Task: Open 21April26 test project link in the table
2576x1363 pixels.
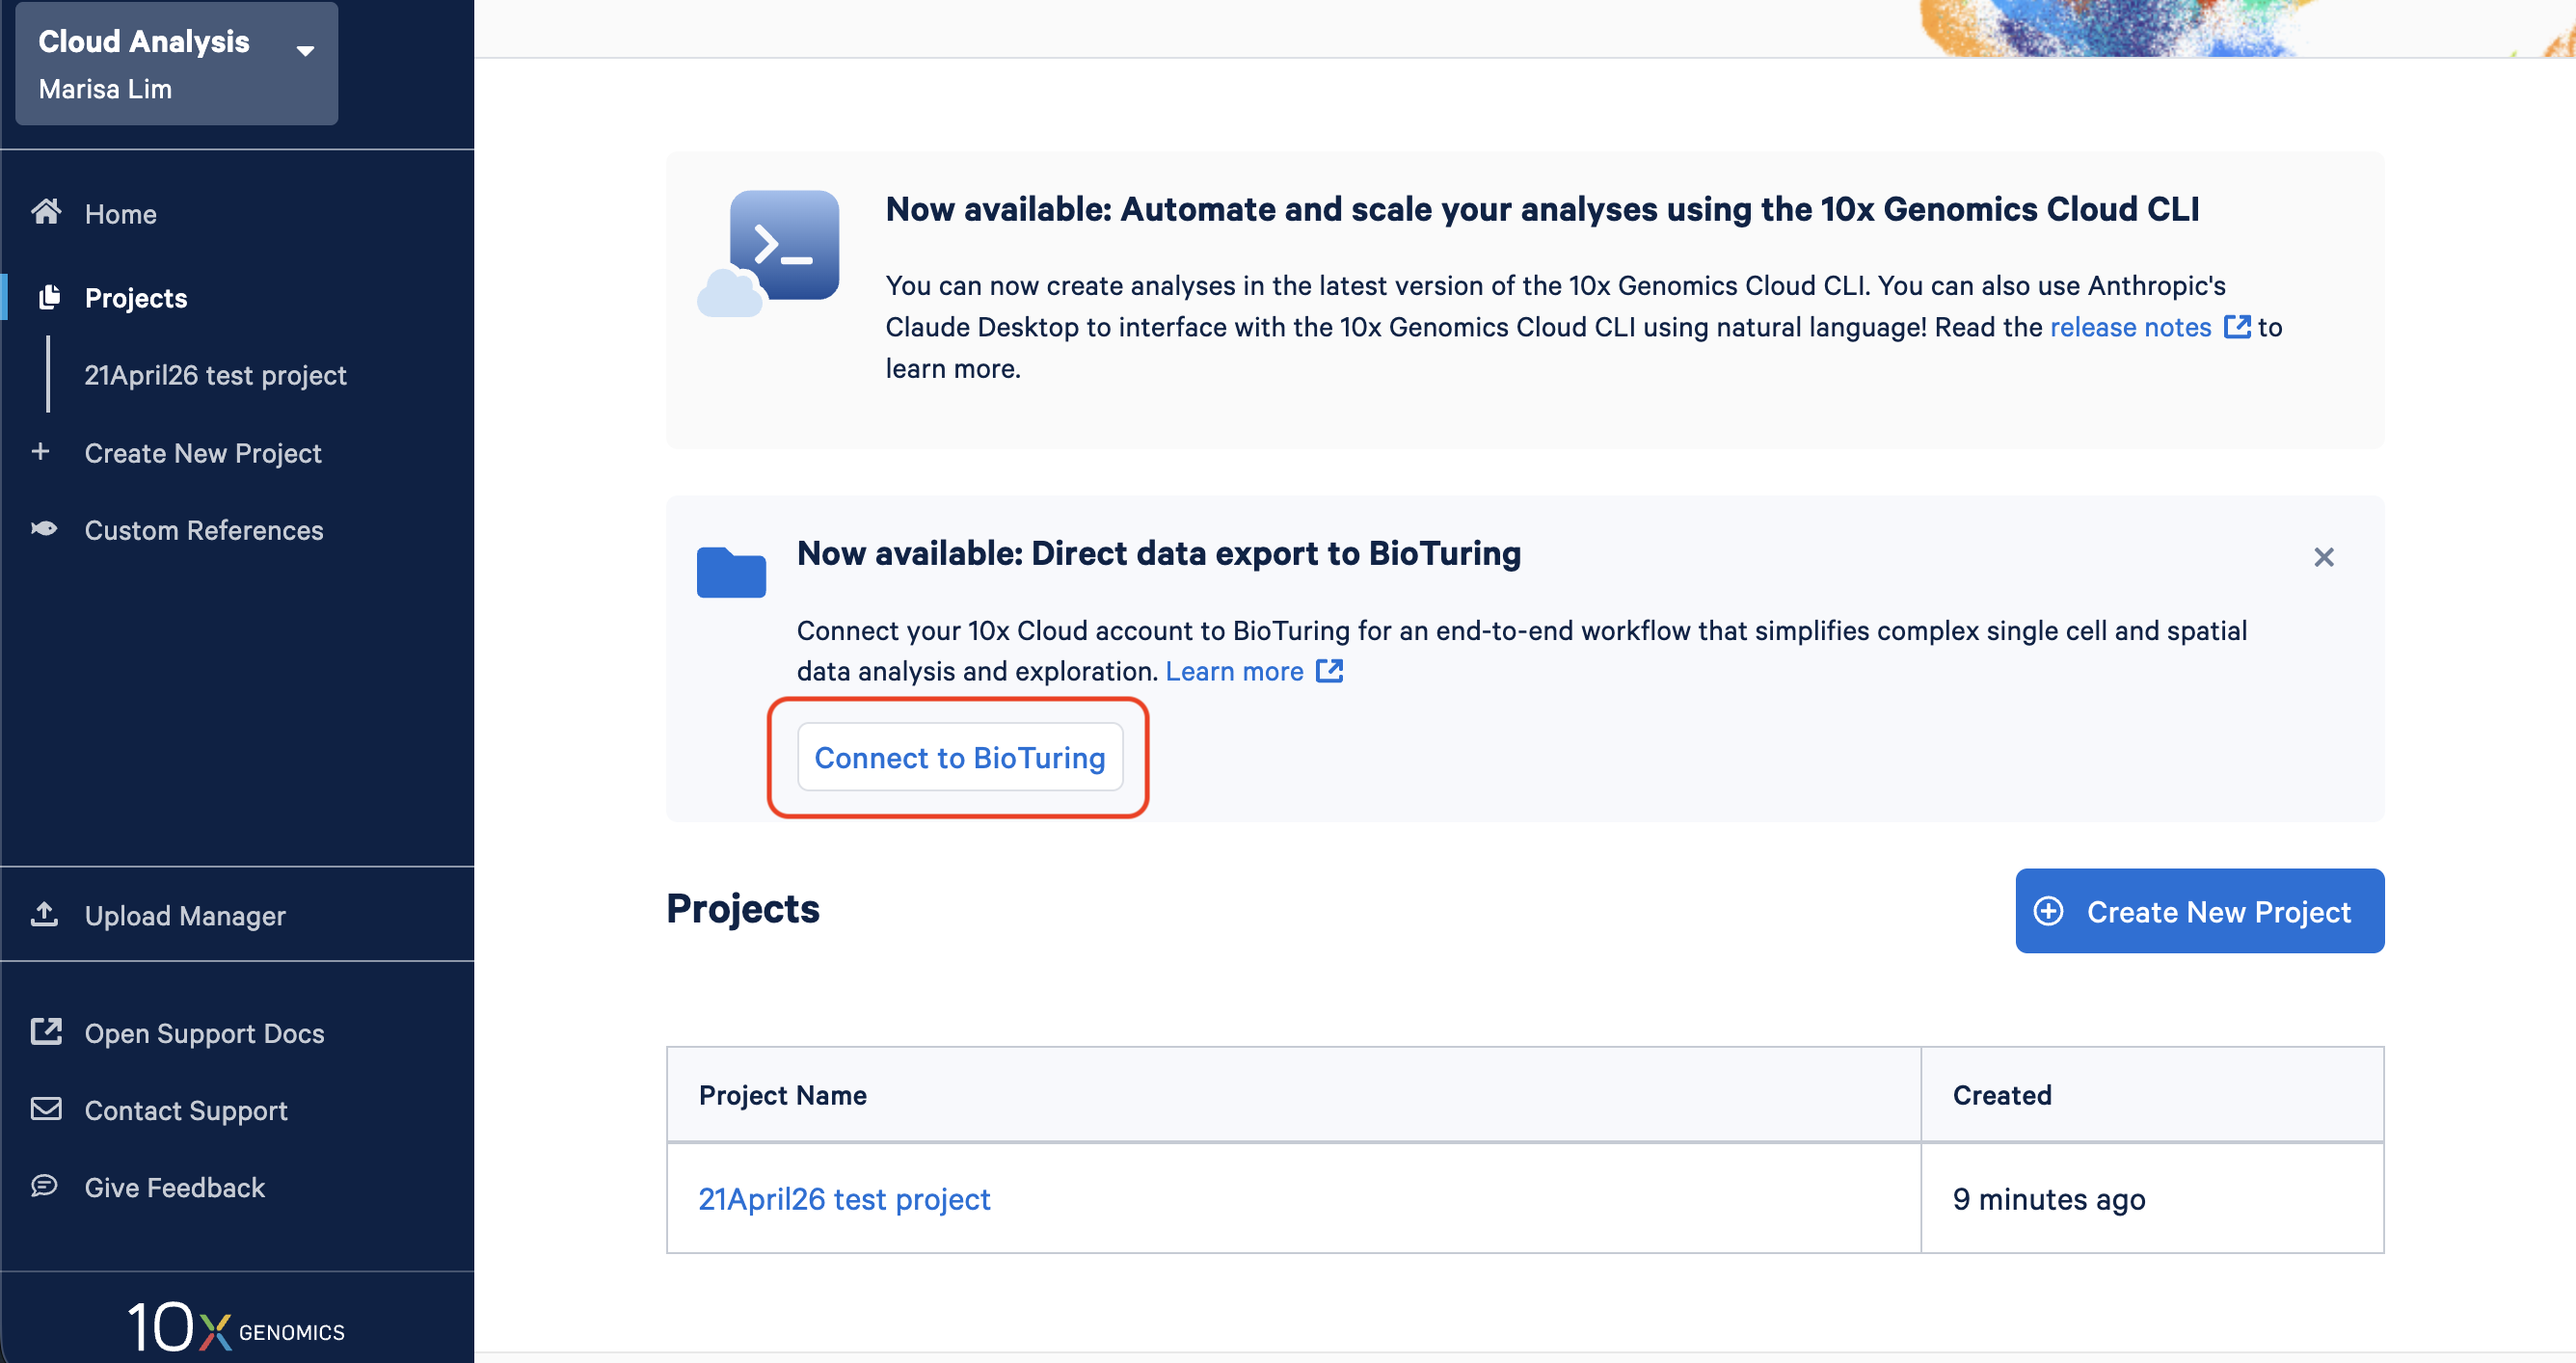Action: pyautogui.click(x=844, y=1198)
